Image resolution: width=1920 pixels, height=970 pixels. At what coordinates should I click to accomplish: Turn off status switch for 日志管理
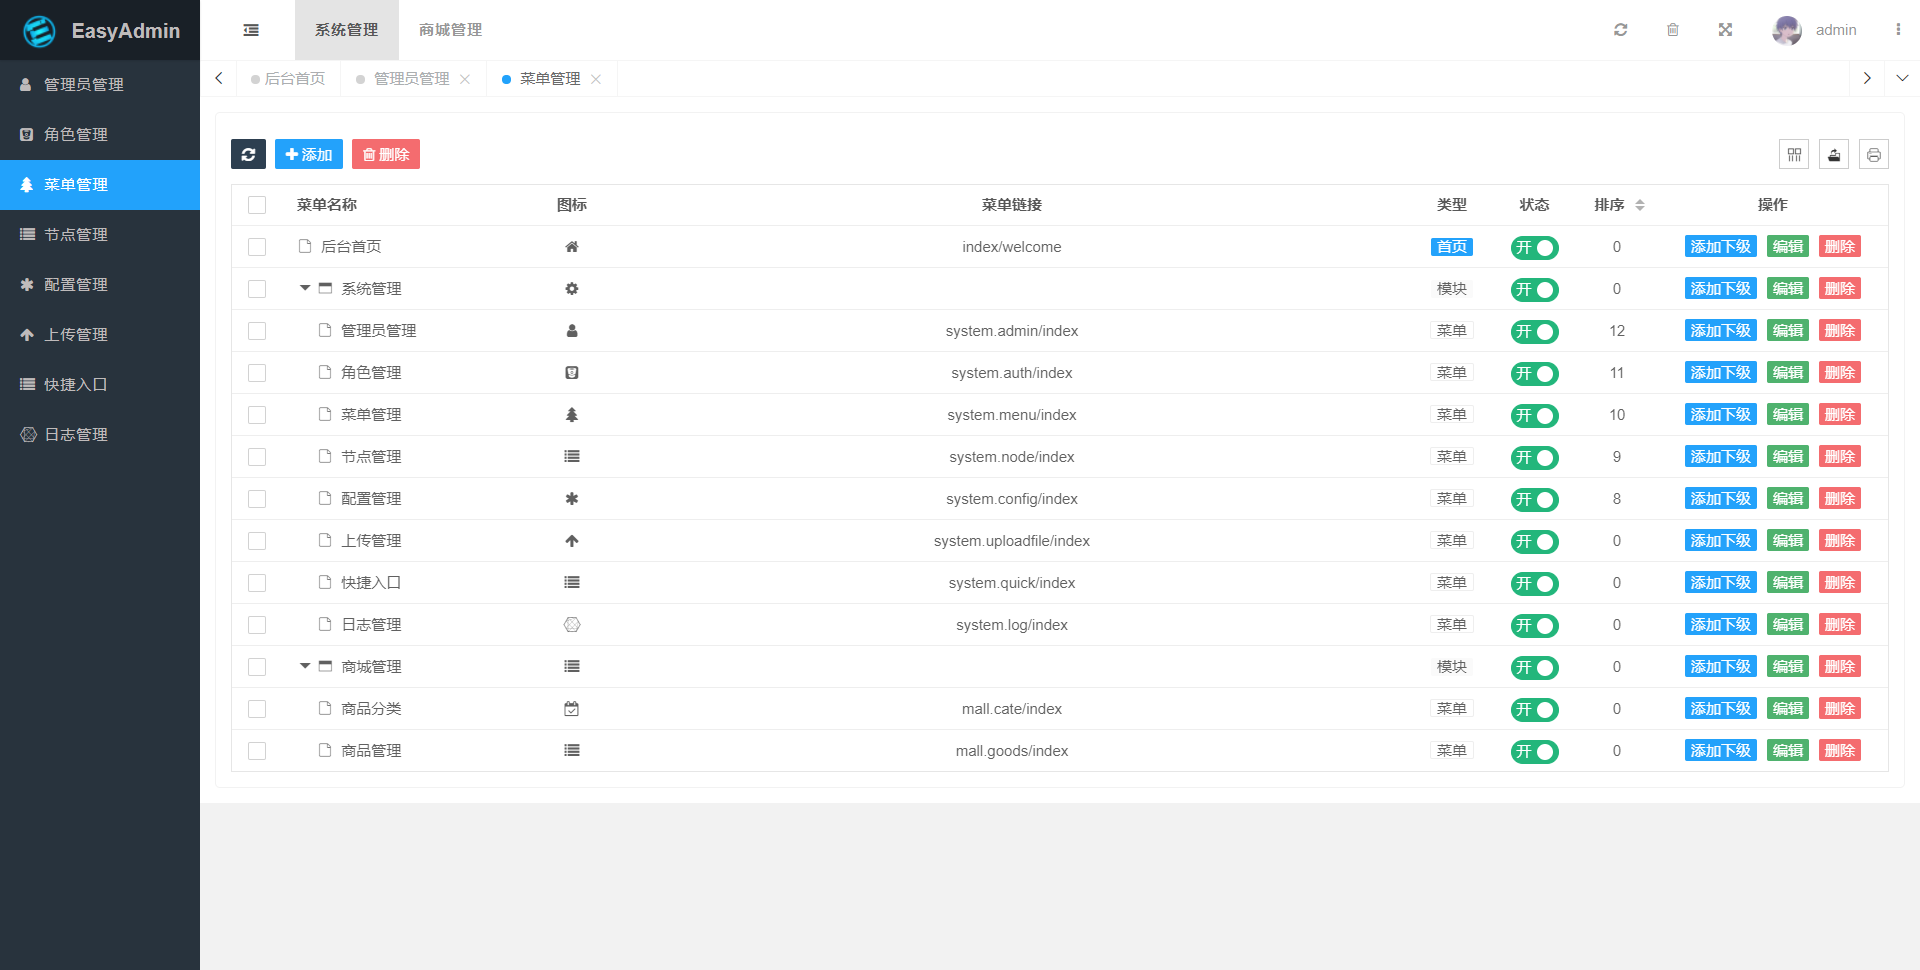(1534, 625)
